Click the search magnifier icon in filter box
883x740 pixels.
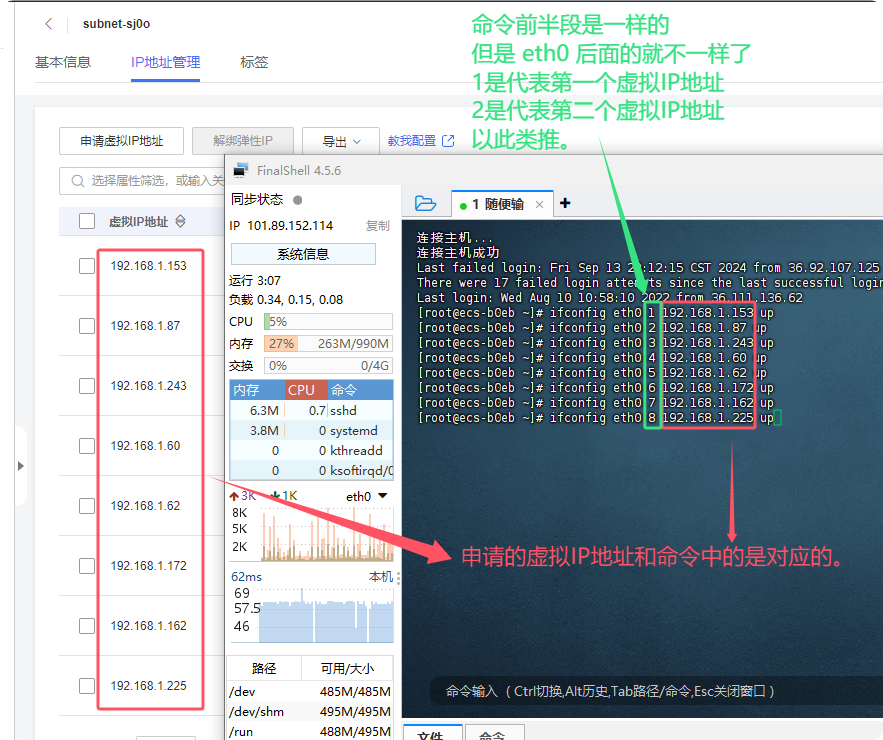(x=76, y=181)
